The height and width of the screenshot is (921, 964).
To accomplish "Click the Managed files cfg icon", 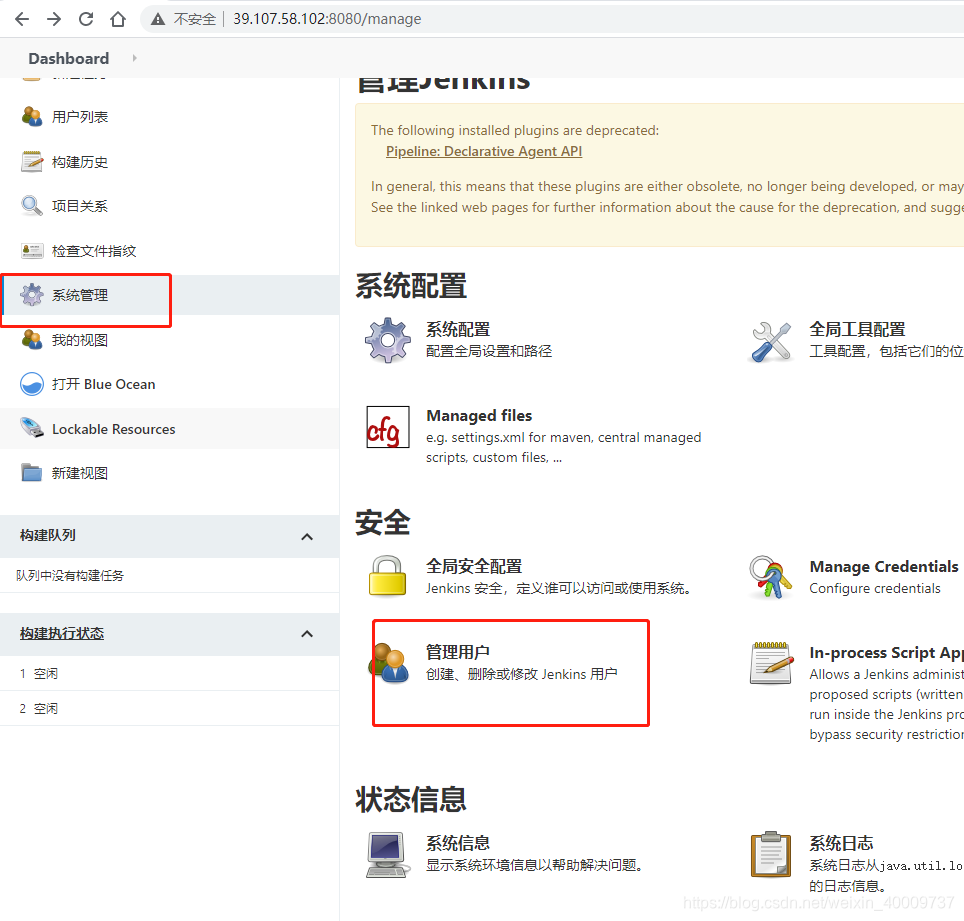I will (x=388, y=427).
